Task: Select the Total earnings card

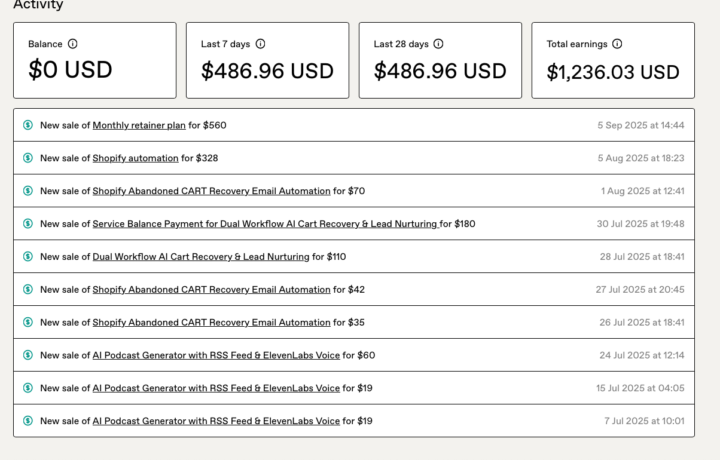Action: (612, 60)
